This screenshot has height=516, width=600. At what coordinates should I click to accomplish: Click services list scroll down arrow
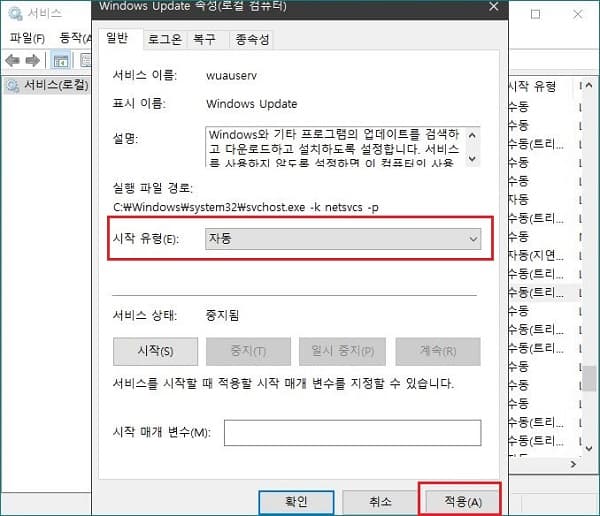[x=589, y=448]
